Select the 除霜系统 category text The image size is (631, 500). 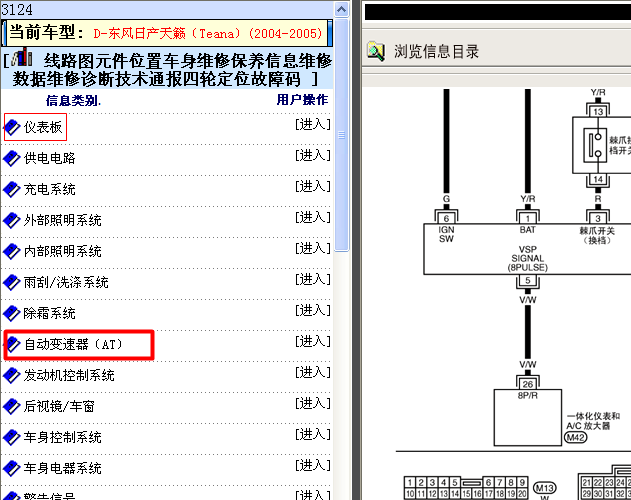click(x=49, y=313)
